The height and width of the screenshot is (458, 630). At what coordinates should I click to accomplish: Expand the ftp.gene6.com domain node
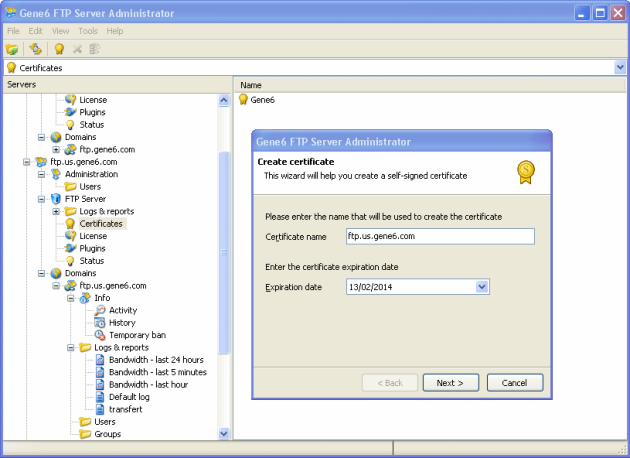point(56,150)
